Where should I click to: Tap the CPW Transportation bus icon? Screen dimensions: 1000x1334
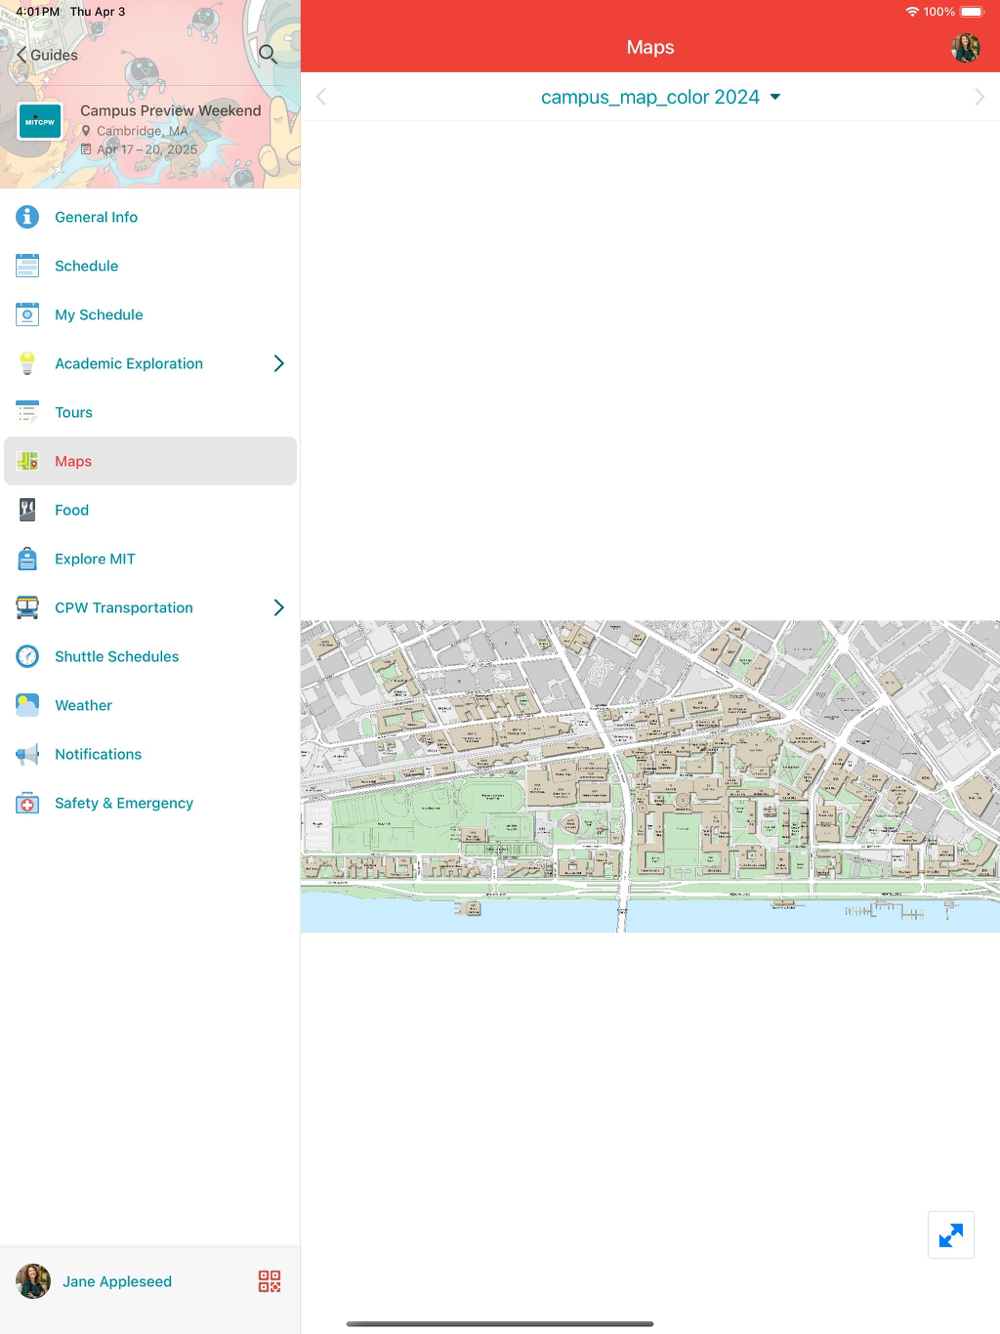pos(27,608)
